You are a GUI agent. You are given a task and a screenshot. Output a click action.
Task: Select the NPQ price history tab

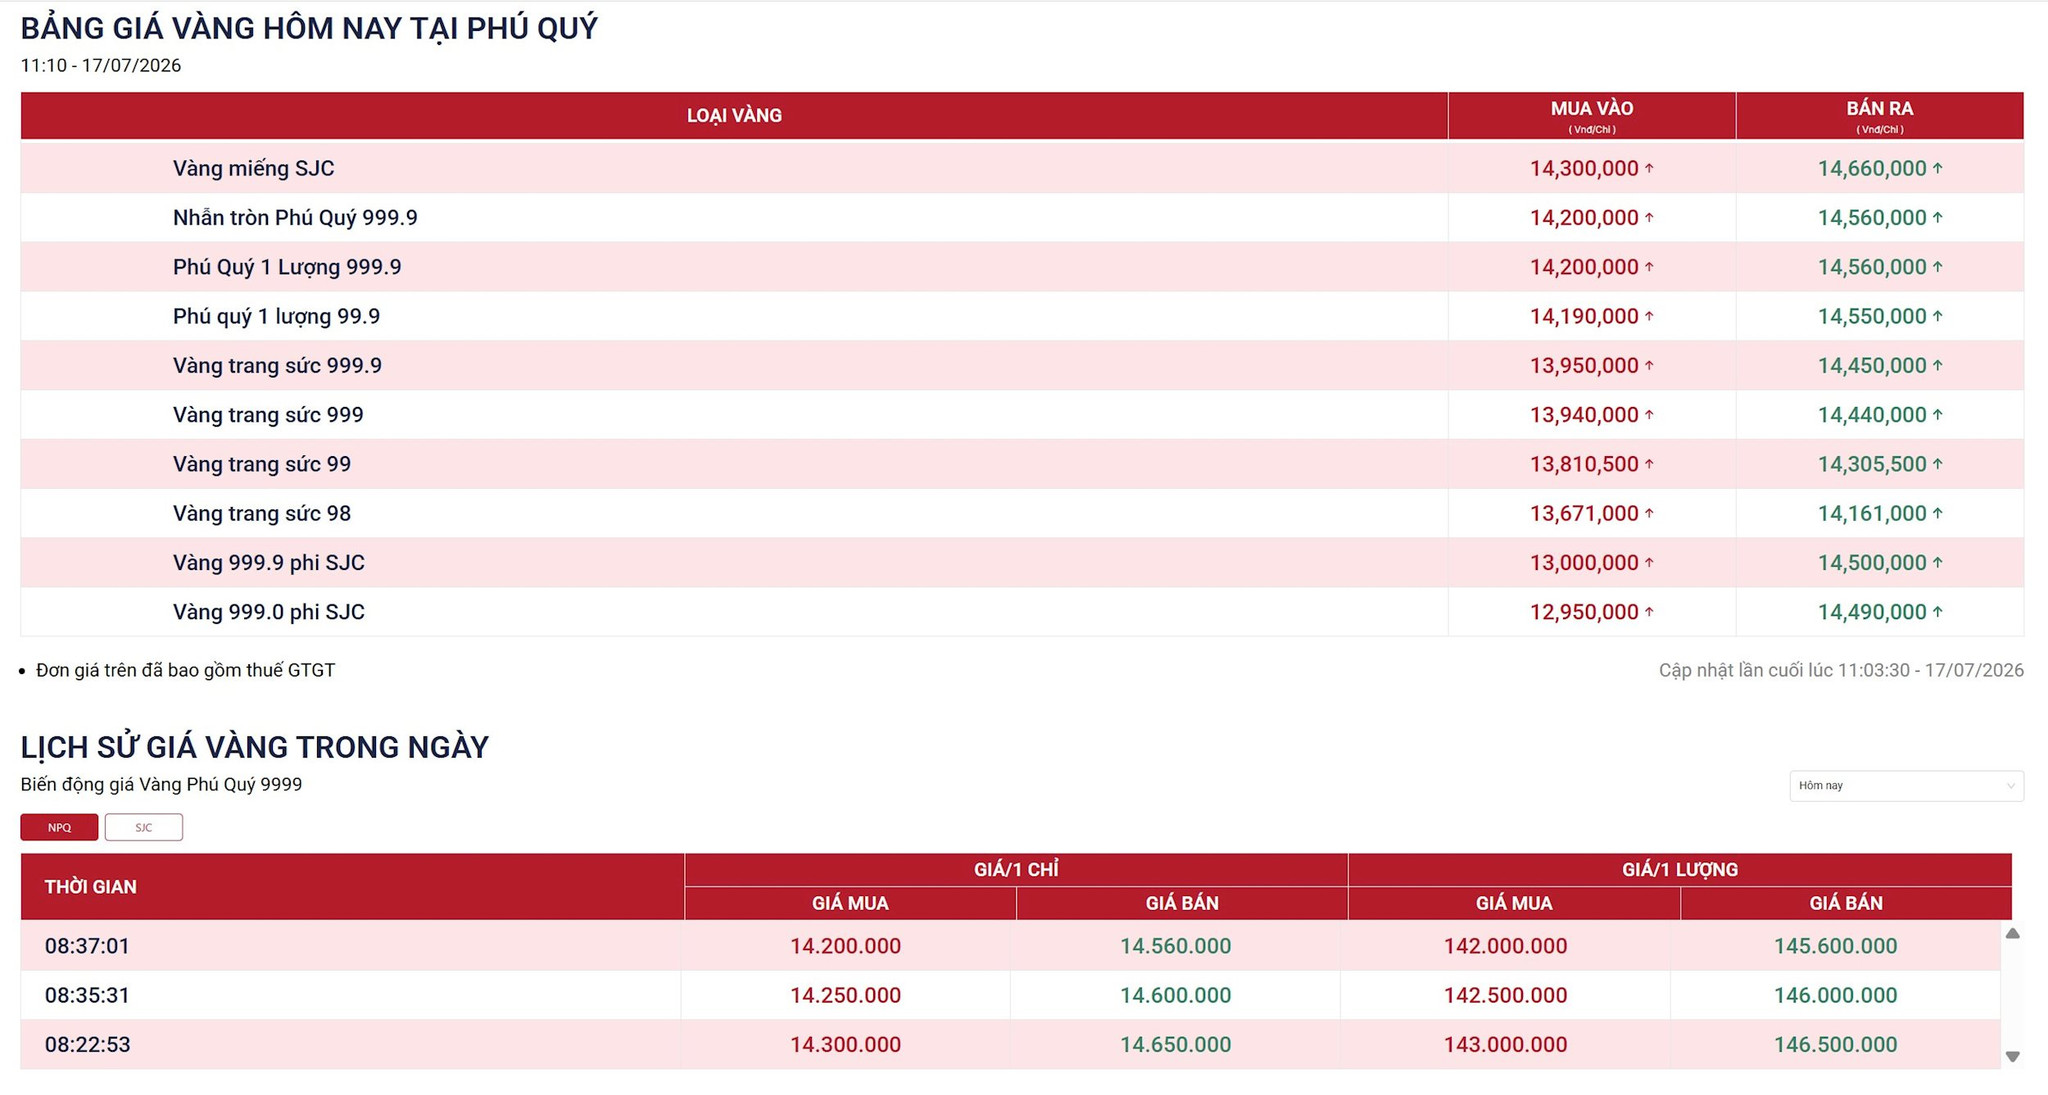pos(59,827)
